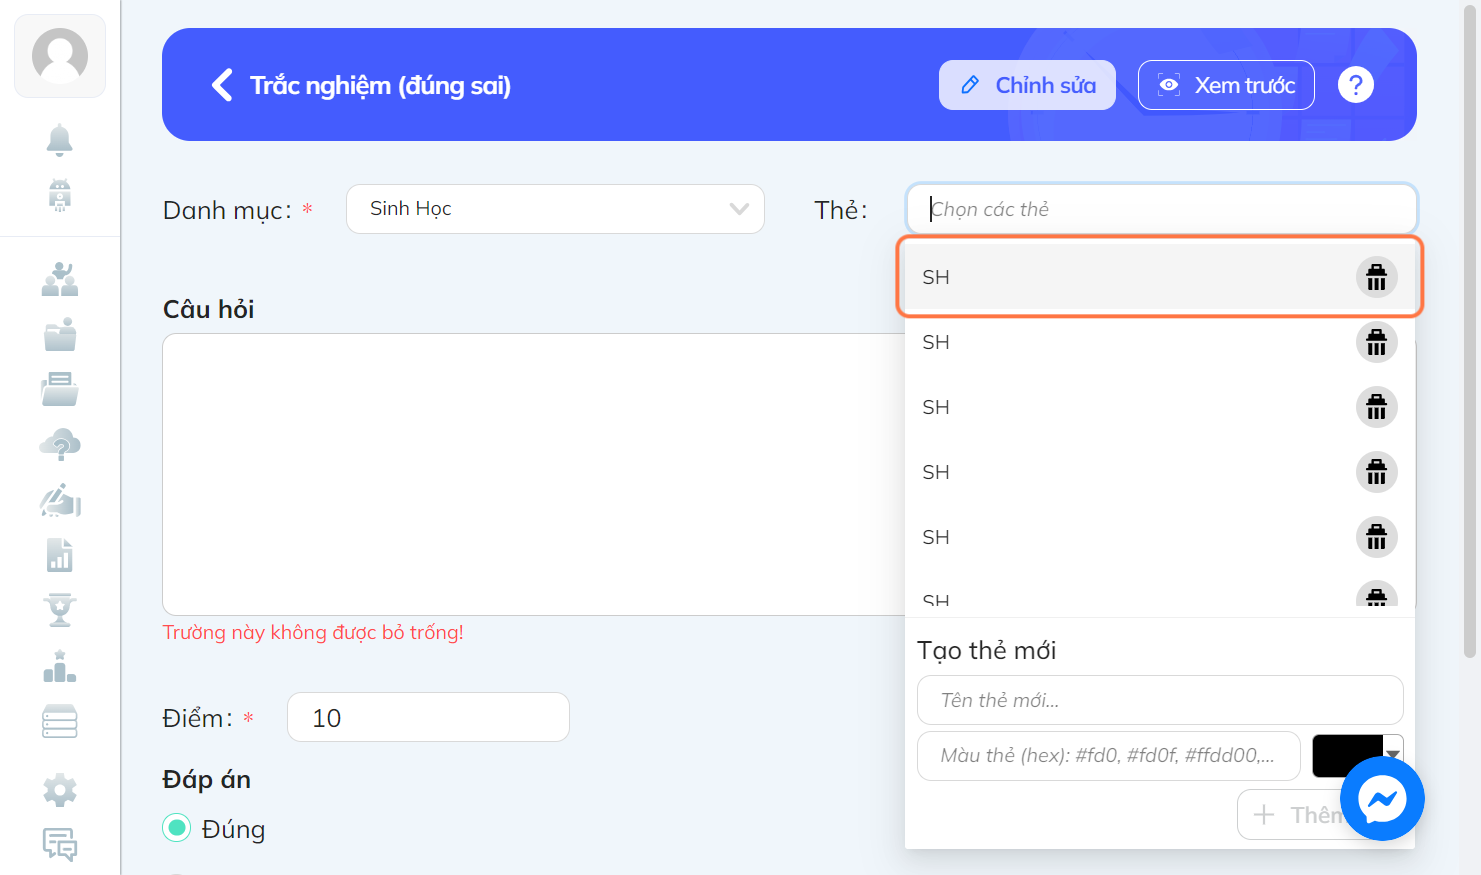
Task: Focus the Màu thẻ hex input field
Action: point(1108,755)
